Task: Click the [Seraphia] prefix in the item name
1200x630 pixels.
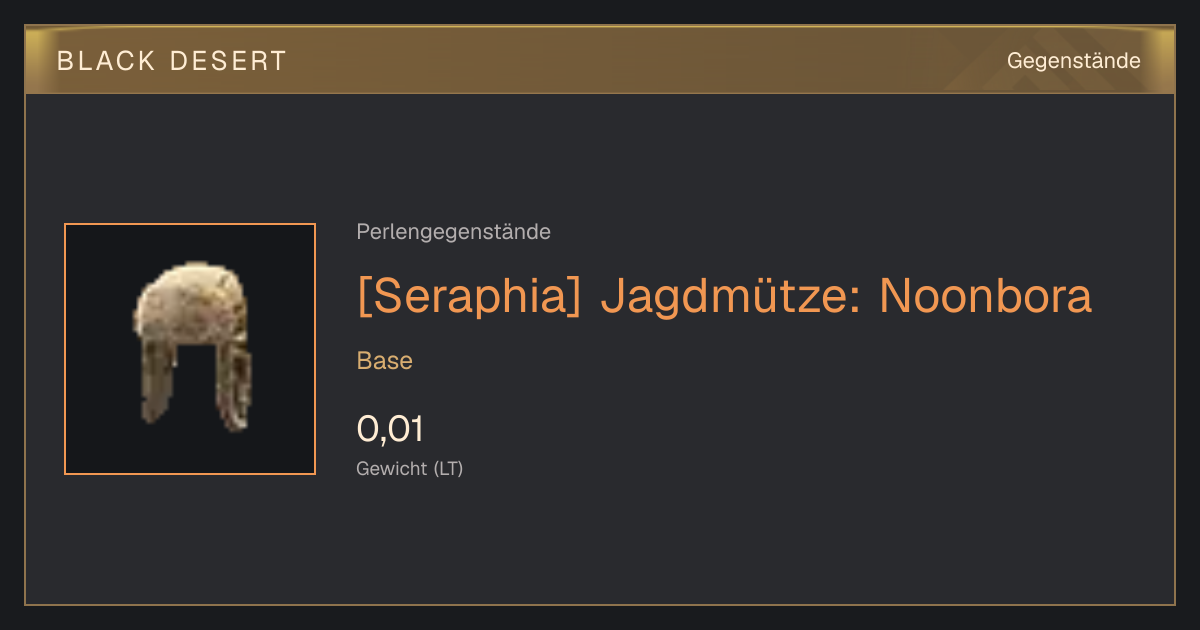Action: [x=469, y=297]
